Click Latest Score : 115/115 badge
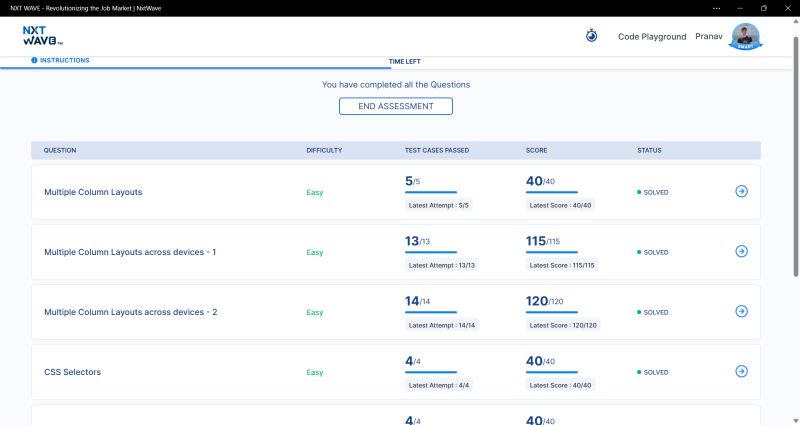 click(x=562, y=265)
